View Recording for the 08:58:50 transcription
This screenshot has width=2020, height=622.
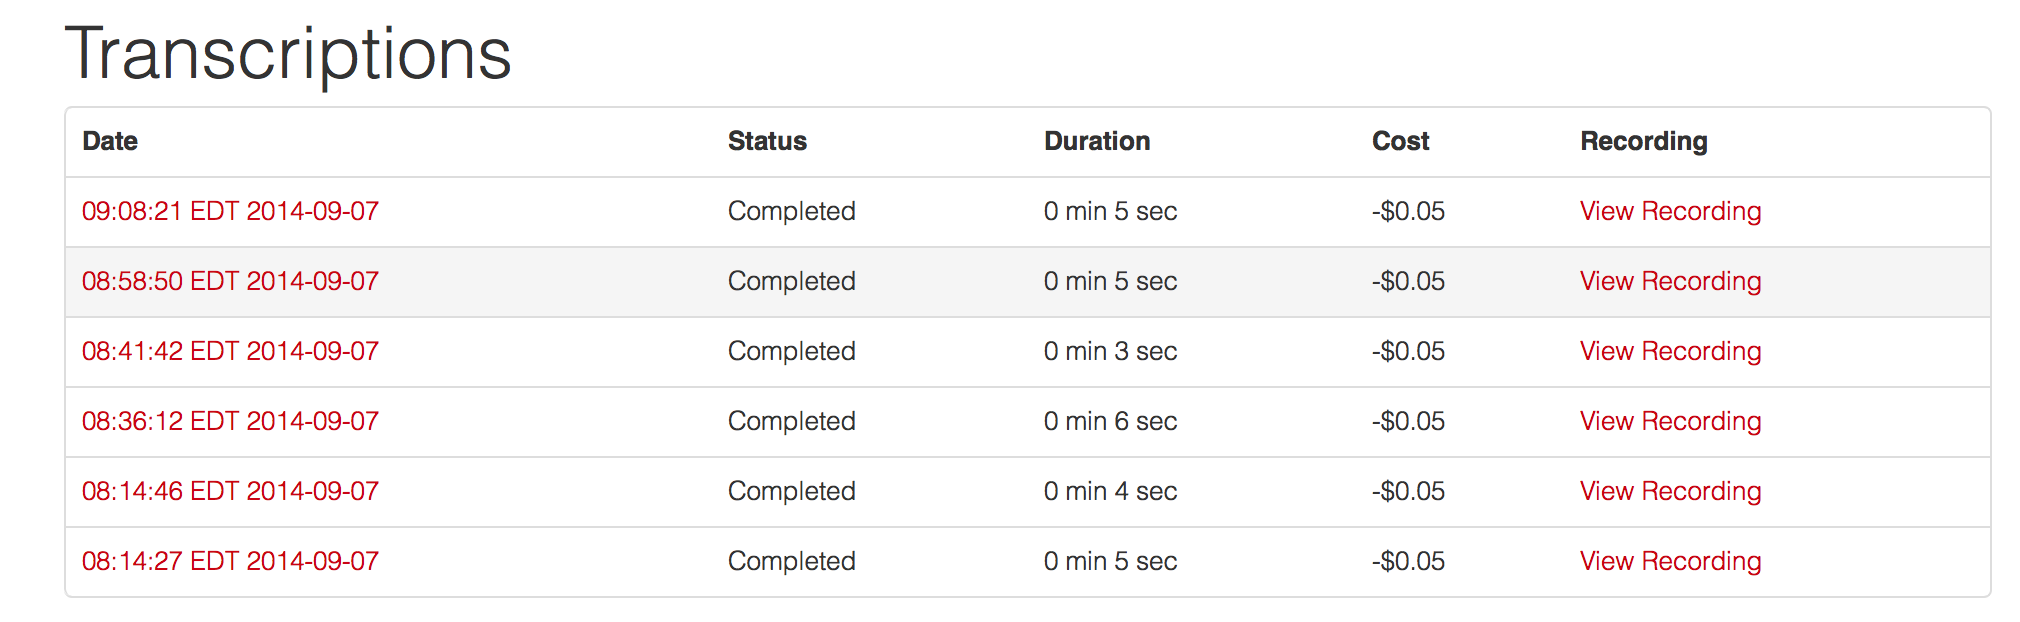coord(1670,281)
